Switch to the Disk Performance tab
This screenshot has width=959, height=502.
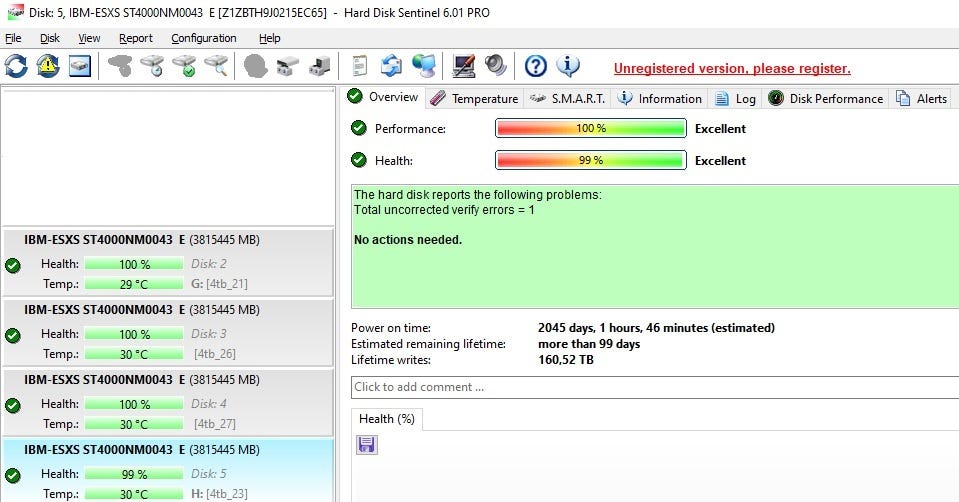(x=825, y=98)
